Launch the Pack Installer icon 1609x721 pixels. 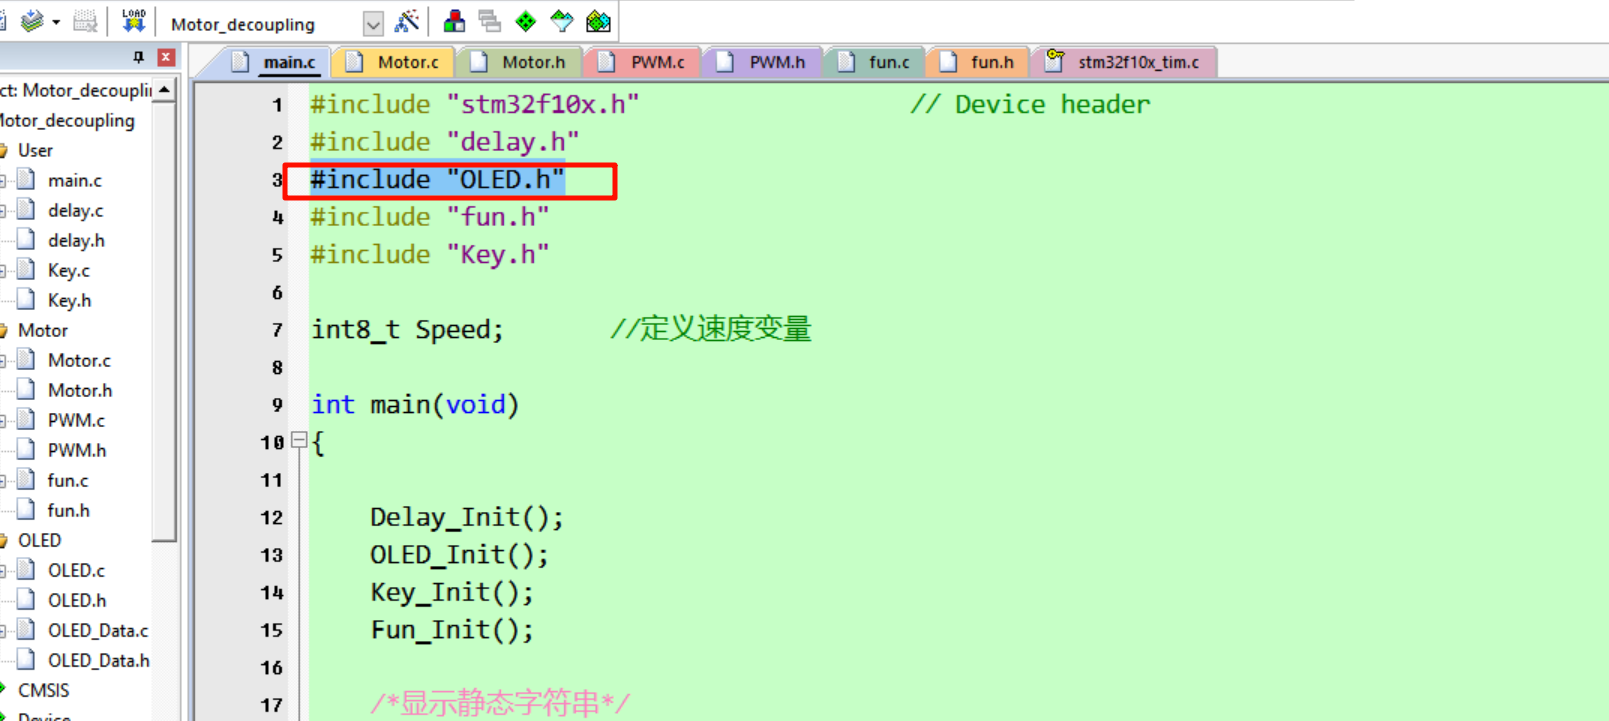pyautogui.click(x=598, y=21)
